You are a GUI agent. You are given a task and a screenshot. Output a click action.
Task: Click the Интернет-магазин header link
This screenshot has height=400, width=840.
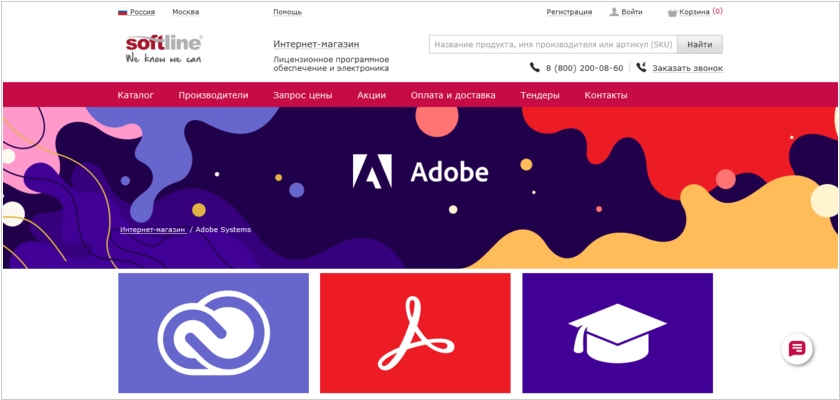pyautogui.click(x=316, y=44)
